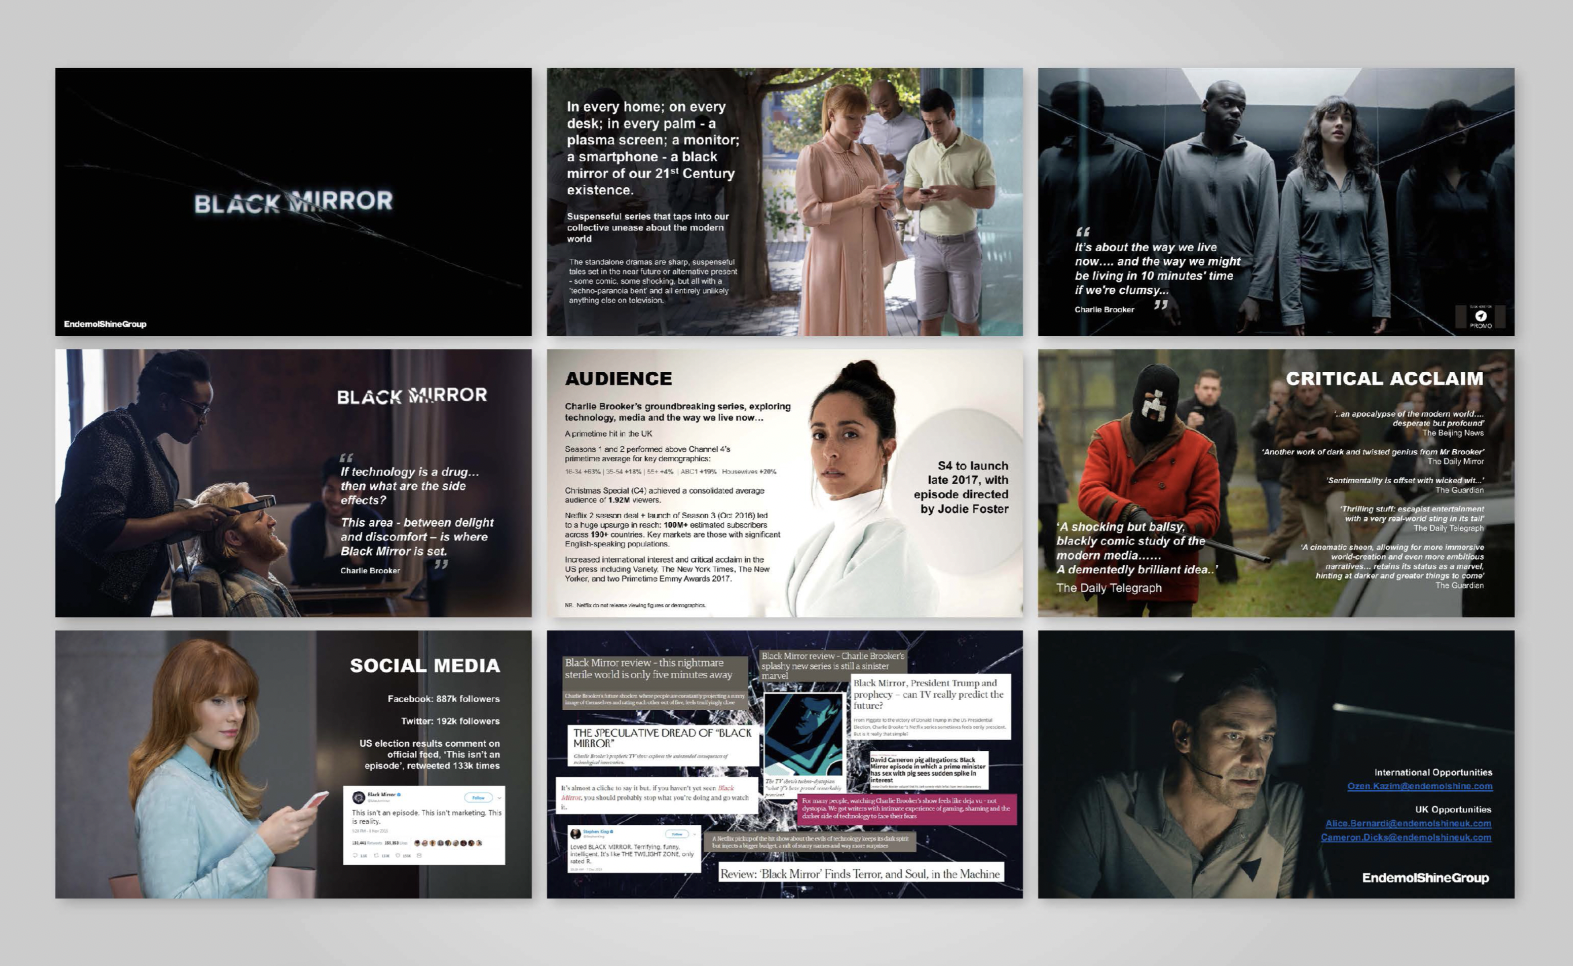Image resolution: width=1573 pixels, height=966 pixels.
Task: Click the 'SOCIAL MEDIA' heading text
Action: coord(424,666)
